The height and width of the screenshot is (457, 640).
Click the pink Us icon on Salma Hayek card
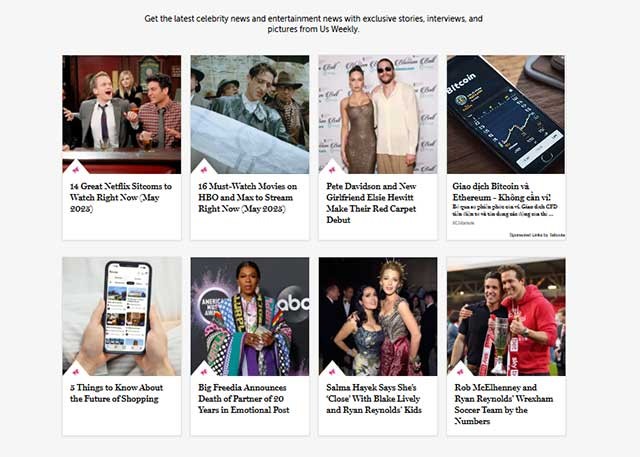click(x=332, y=372)
